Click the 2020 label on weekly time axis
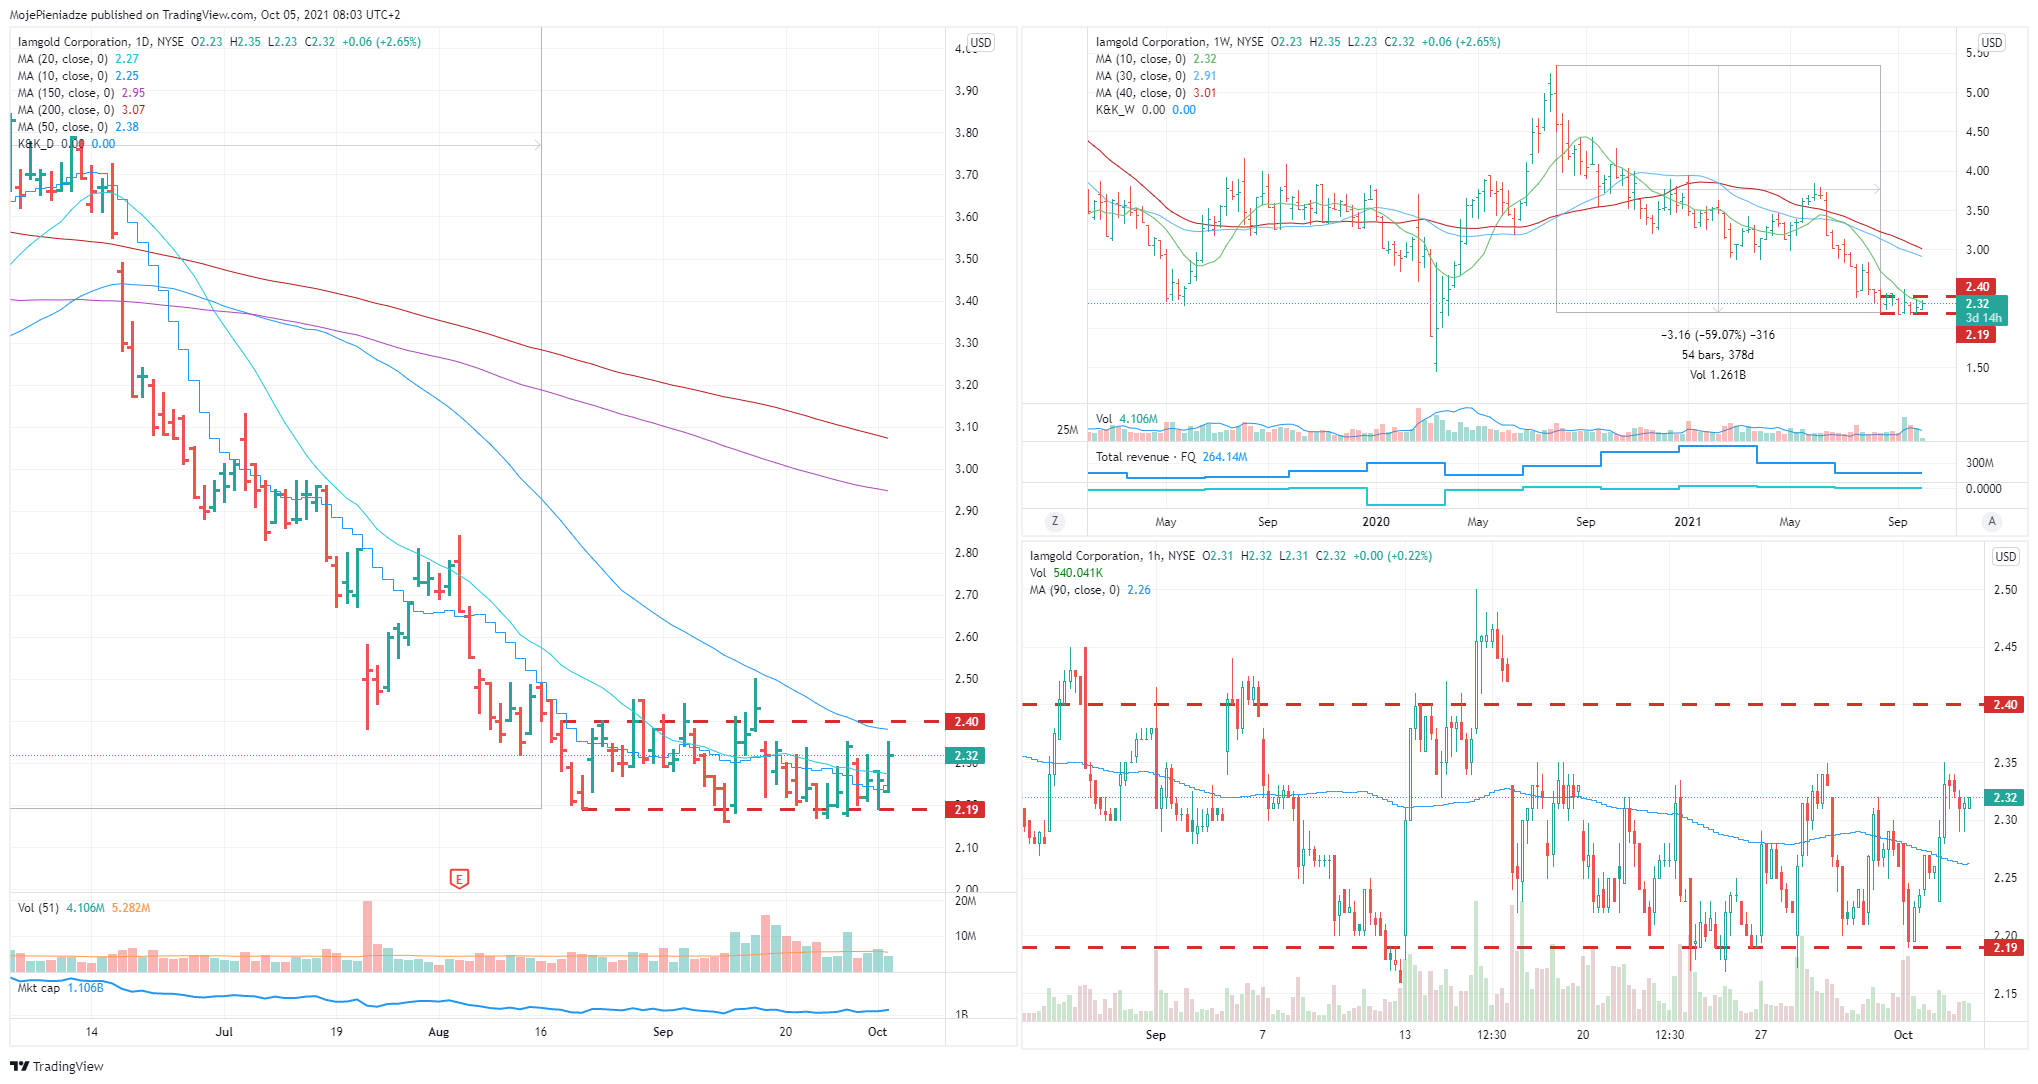 [1375, 522]
